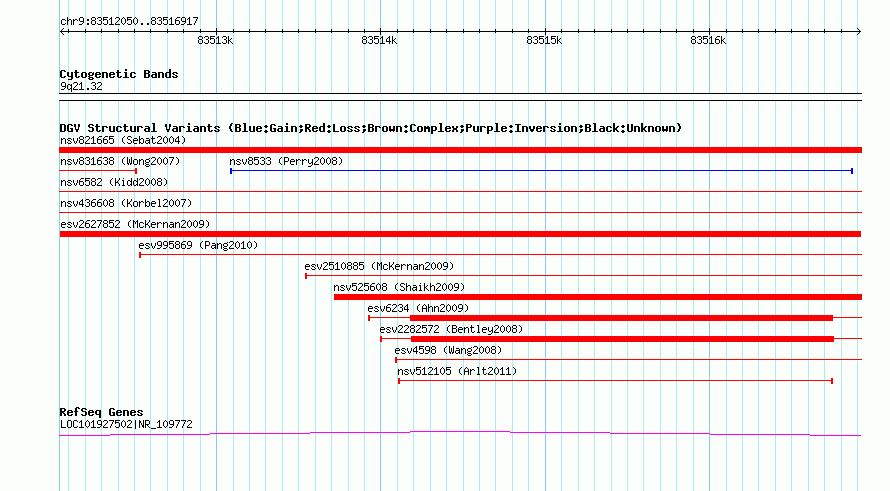Click the nsv6582 (Kidd2008) label
Viewport: 890px width, 491px height.
114,182
